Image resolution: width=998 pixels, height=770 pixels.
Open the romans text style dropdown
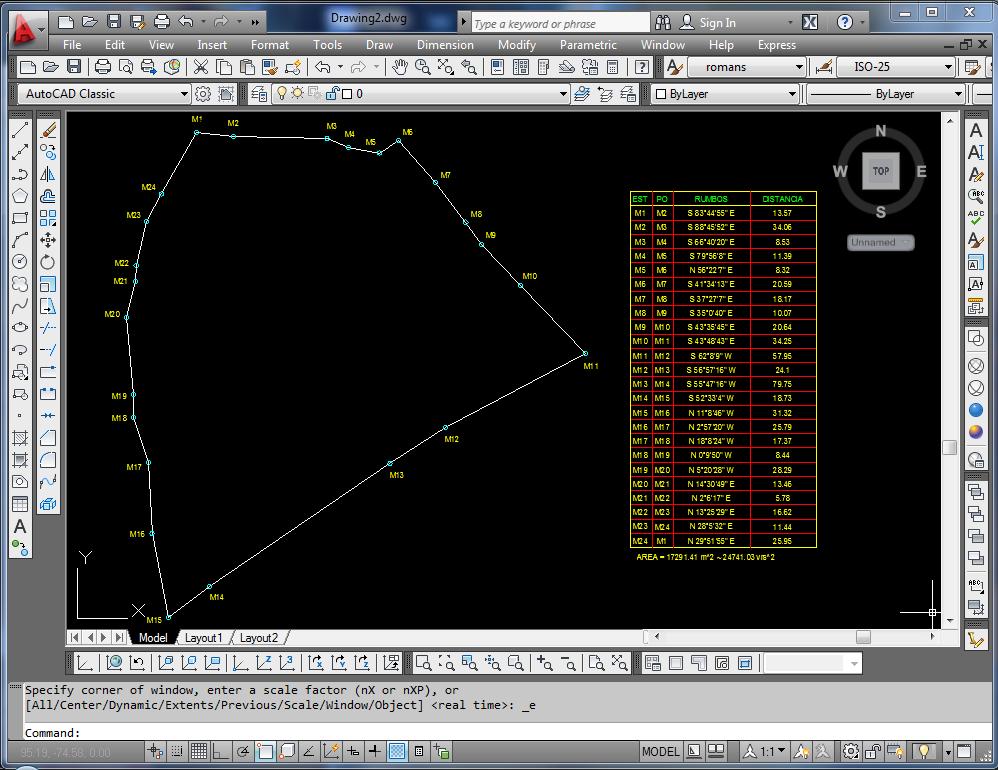pos(800,67)
